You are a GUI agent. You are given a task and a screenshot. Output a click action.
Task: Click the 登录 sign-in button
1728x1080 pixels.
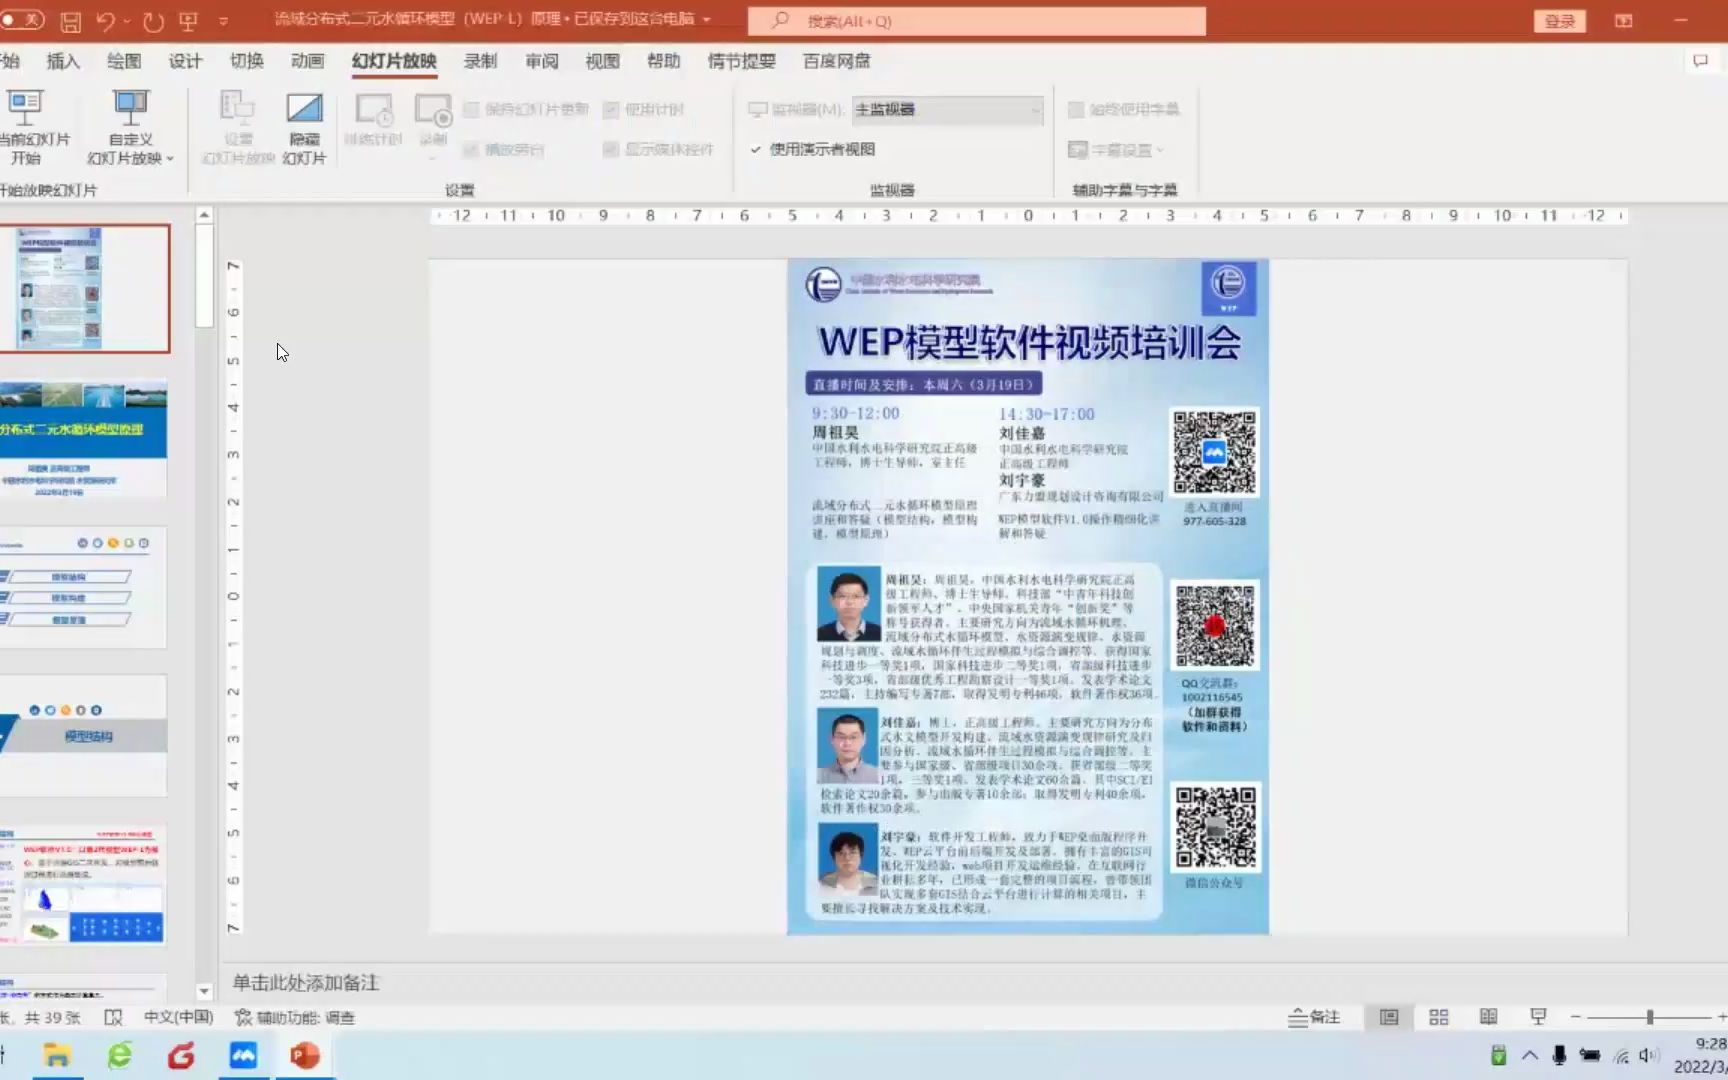tap(1559, 20)
